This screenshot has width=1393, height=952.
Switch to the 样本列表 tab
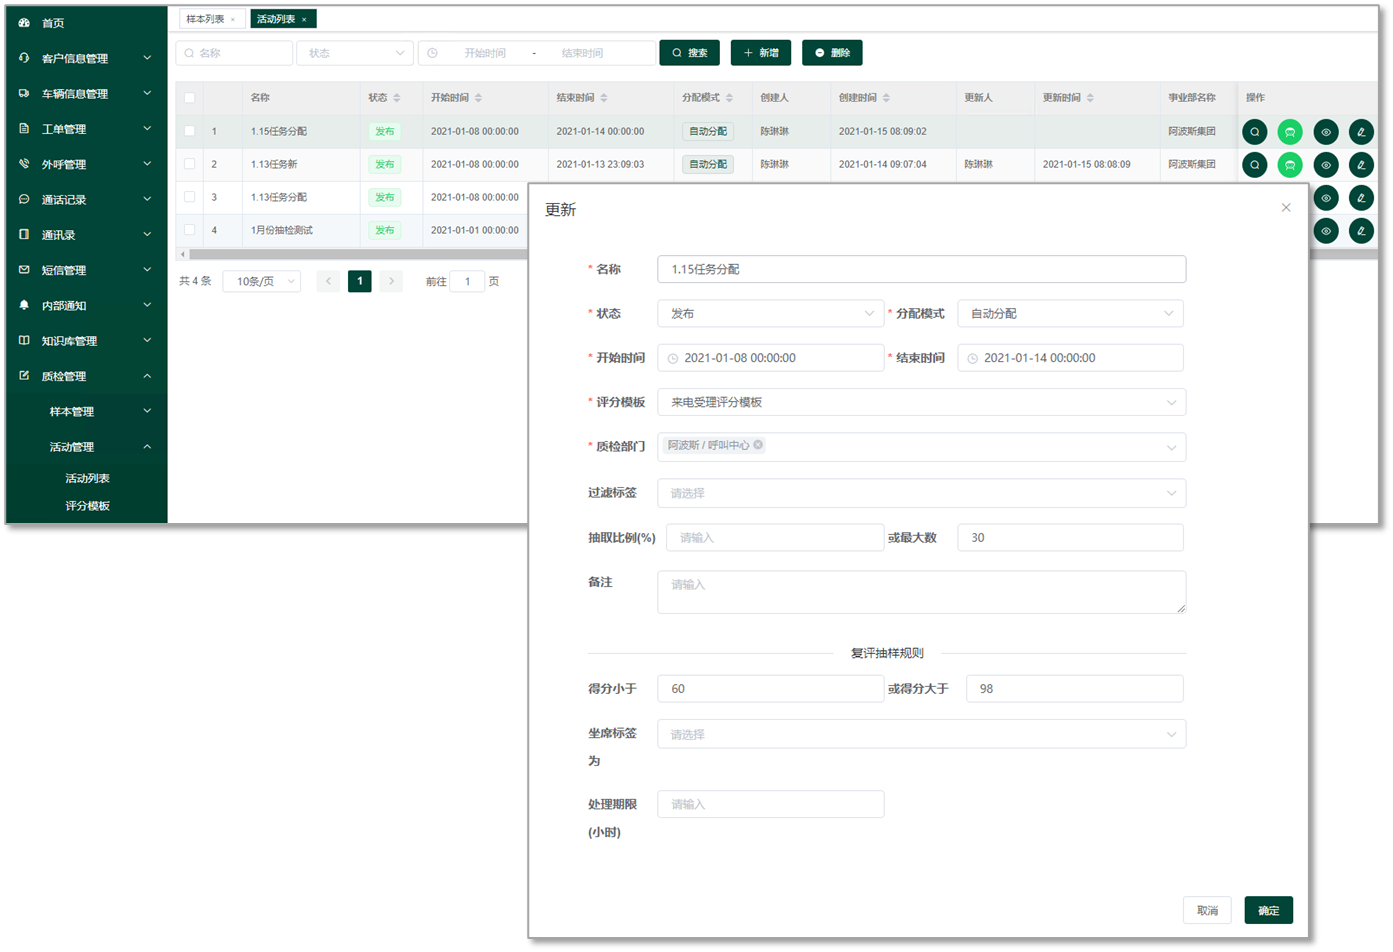pos(205,19)
